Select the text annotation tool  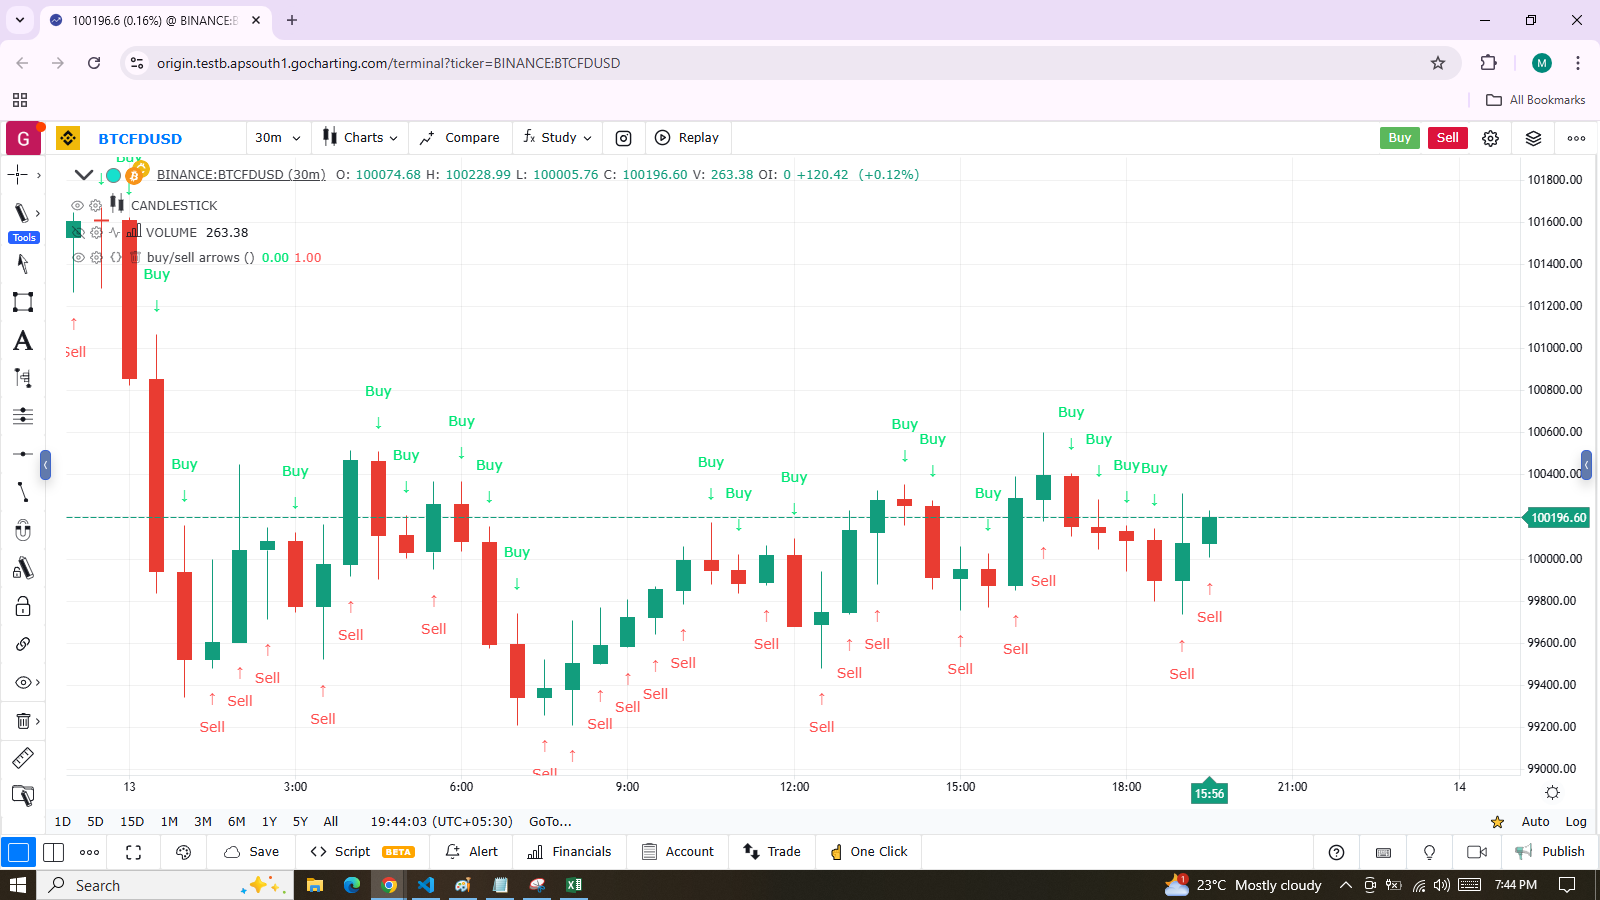pos(23,341)
